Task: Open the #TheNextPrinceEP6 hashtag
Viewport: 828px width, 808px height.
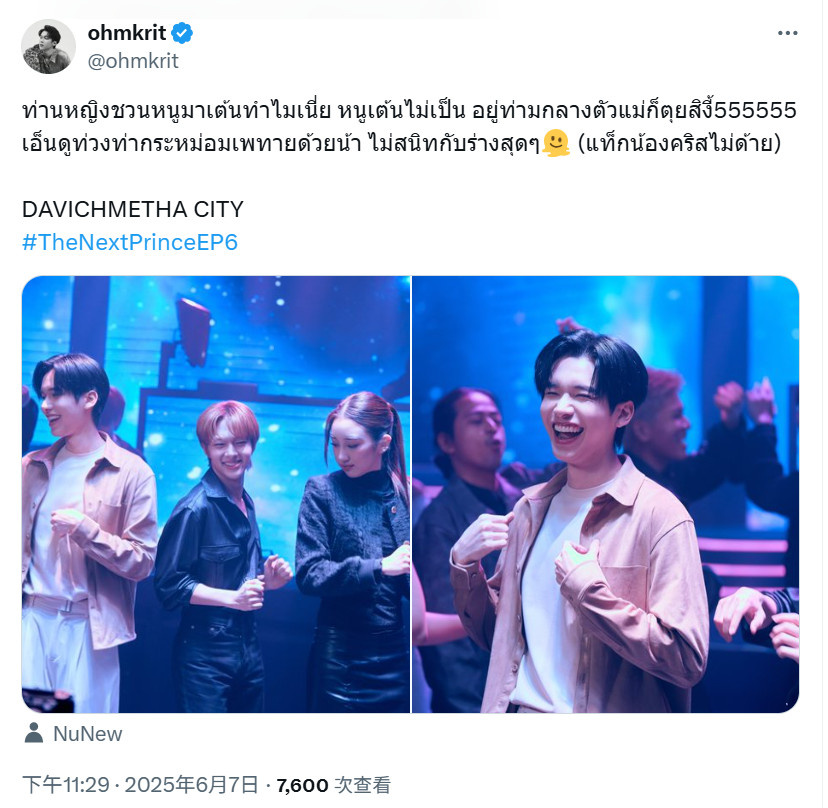Action: point(130,242)
